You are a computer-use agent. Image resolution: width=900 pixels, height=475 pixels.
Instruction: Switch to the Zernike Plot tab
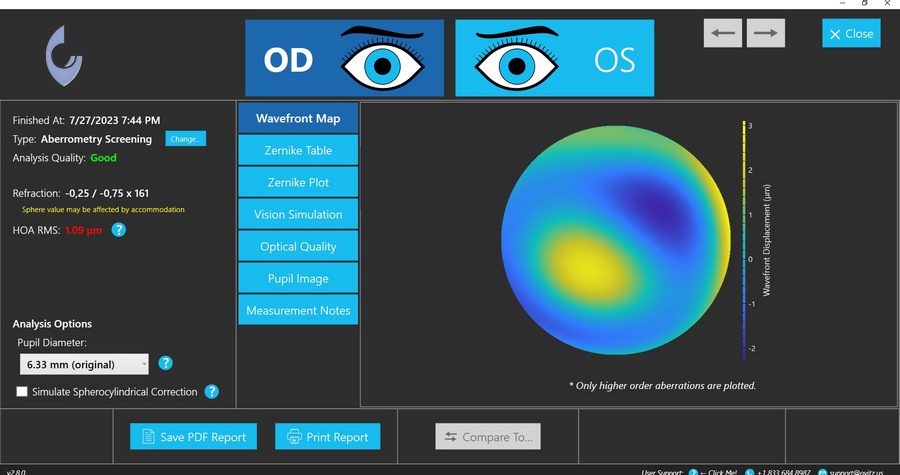click(x=298, y=182)
